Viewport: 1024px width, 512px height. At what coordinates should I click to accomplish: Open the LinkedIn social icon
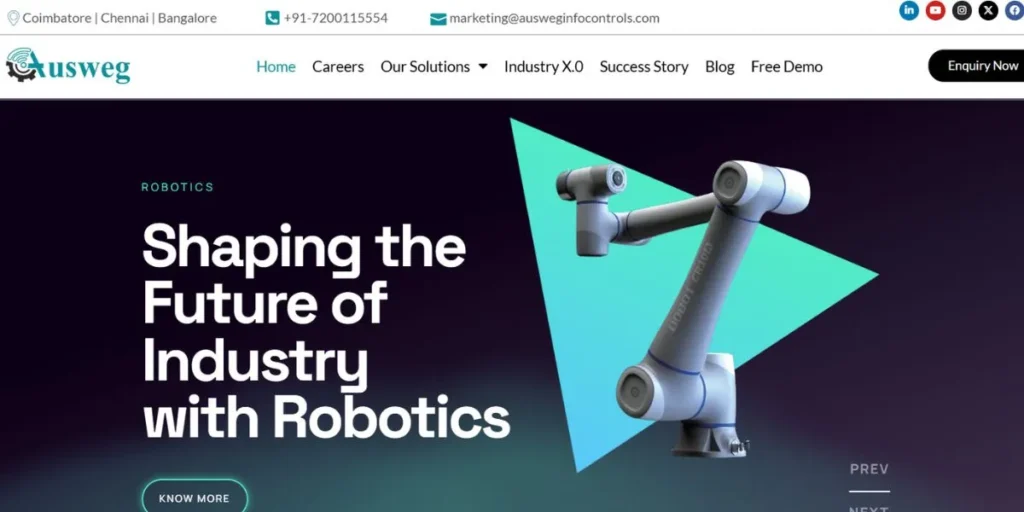point(908,10)
